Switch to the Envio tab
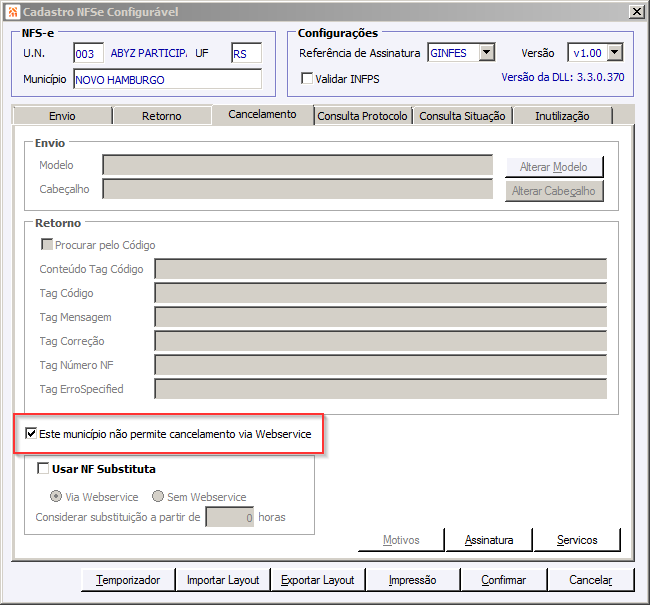Image resolution: width=650 pixels, height=605 pixels. coord(62,116)
